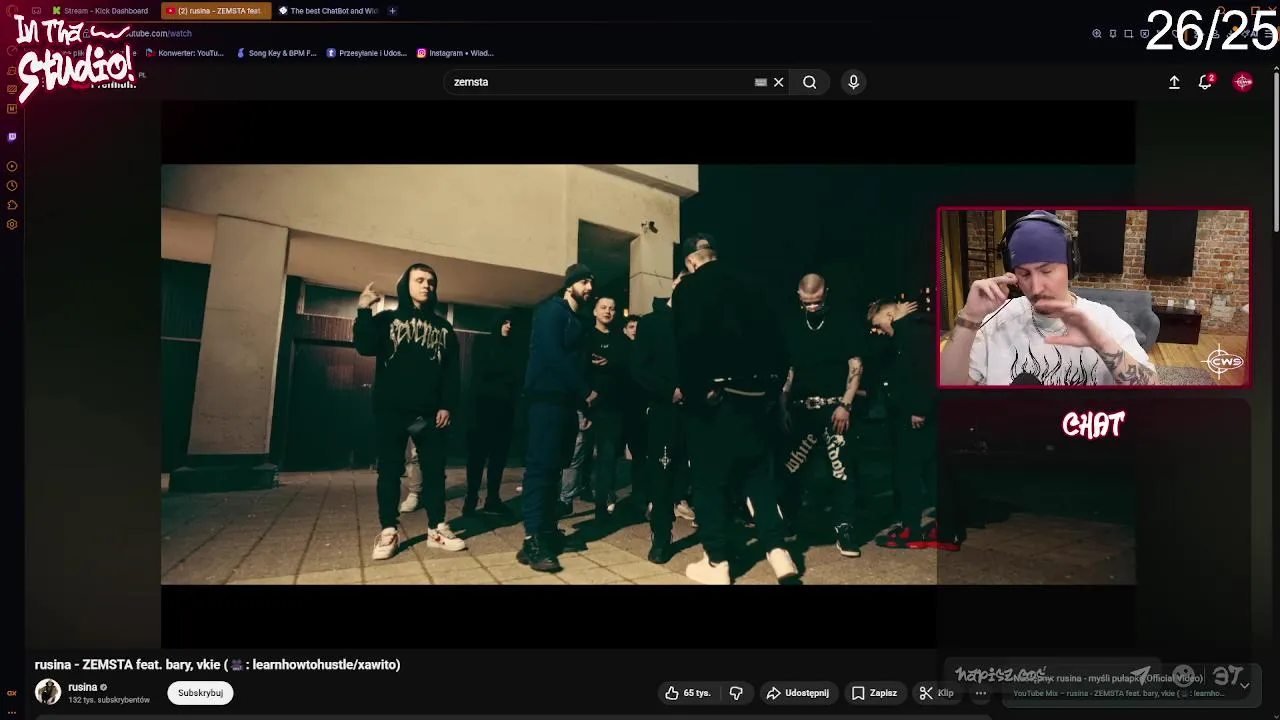Open the Song Key & BPM bookmark
This screenshot has width=1280, height=720.
pos(276,53)
